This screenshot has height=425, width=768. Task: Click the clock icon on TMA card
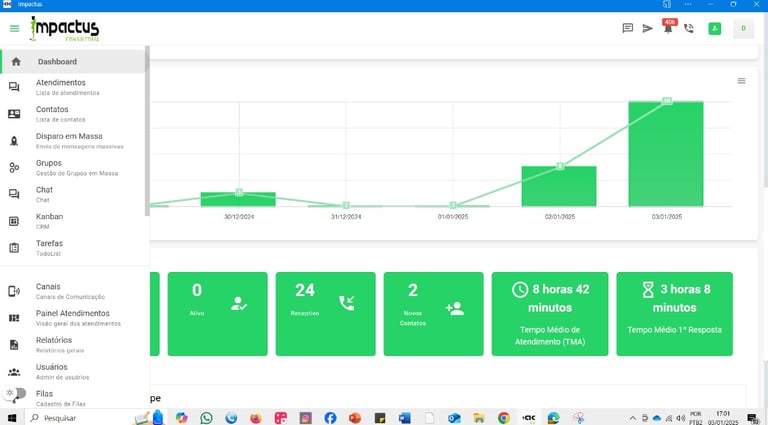(520, 290)
